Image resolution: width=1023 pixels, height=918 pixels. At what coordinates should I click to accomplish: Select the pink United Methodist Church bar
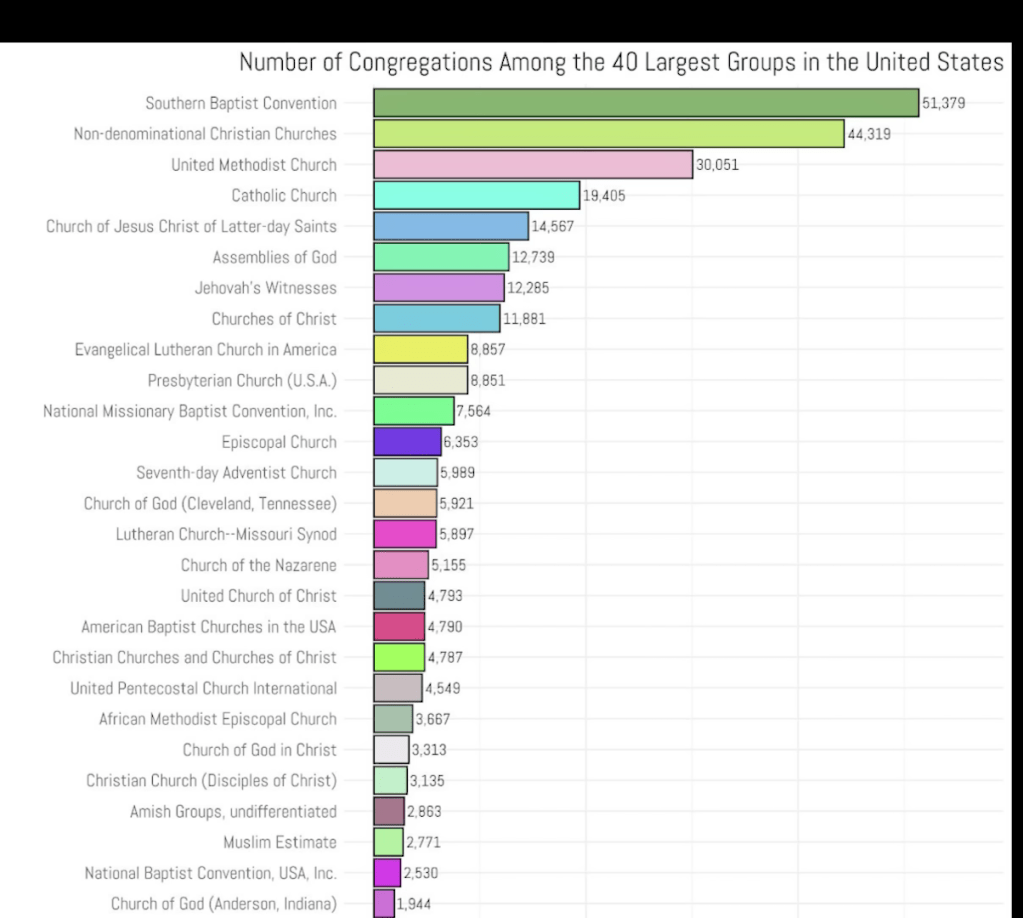[533, 165]
